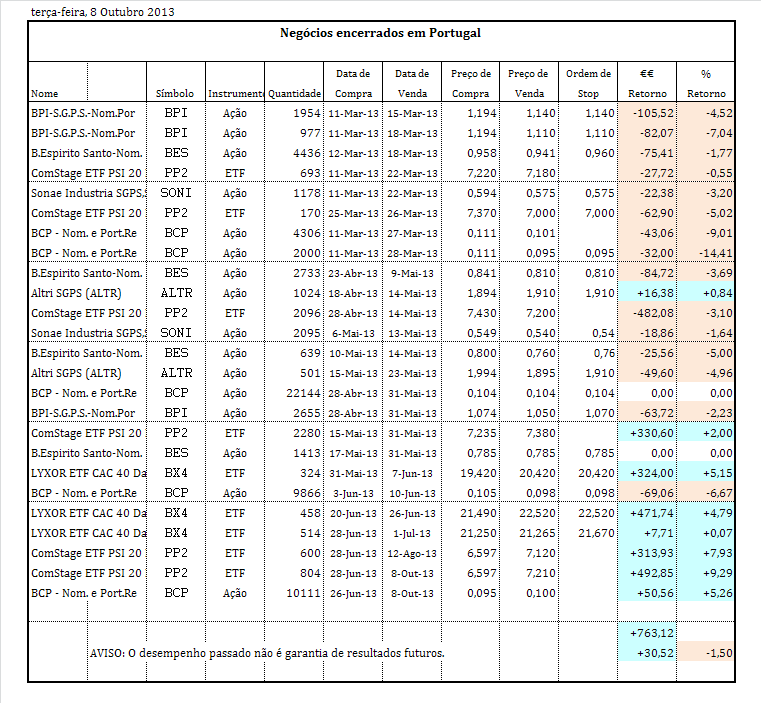Click the return cell '-482,08'
The height and width of the screenshot is (708, 761).
pos(653,313)
